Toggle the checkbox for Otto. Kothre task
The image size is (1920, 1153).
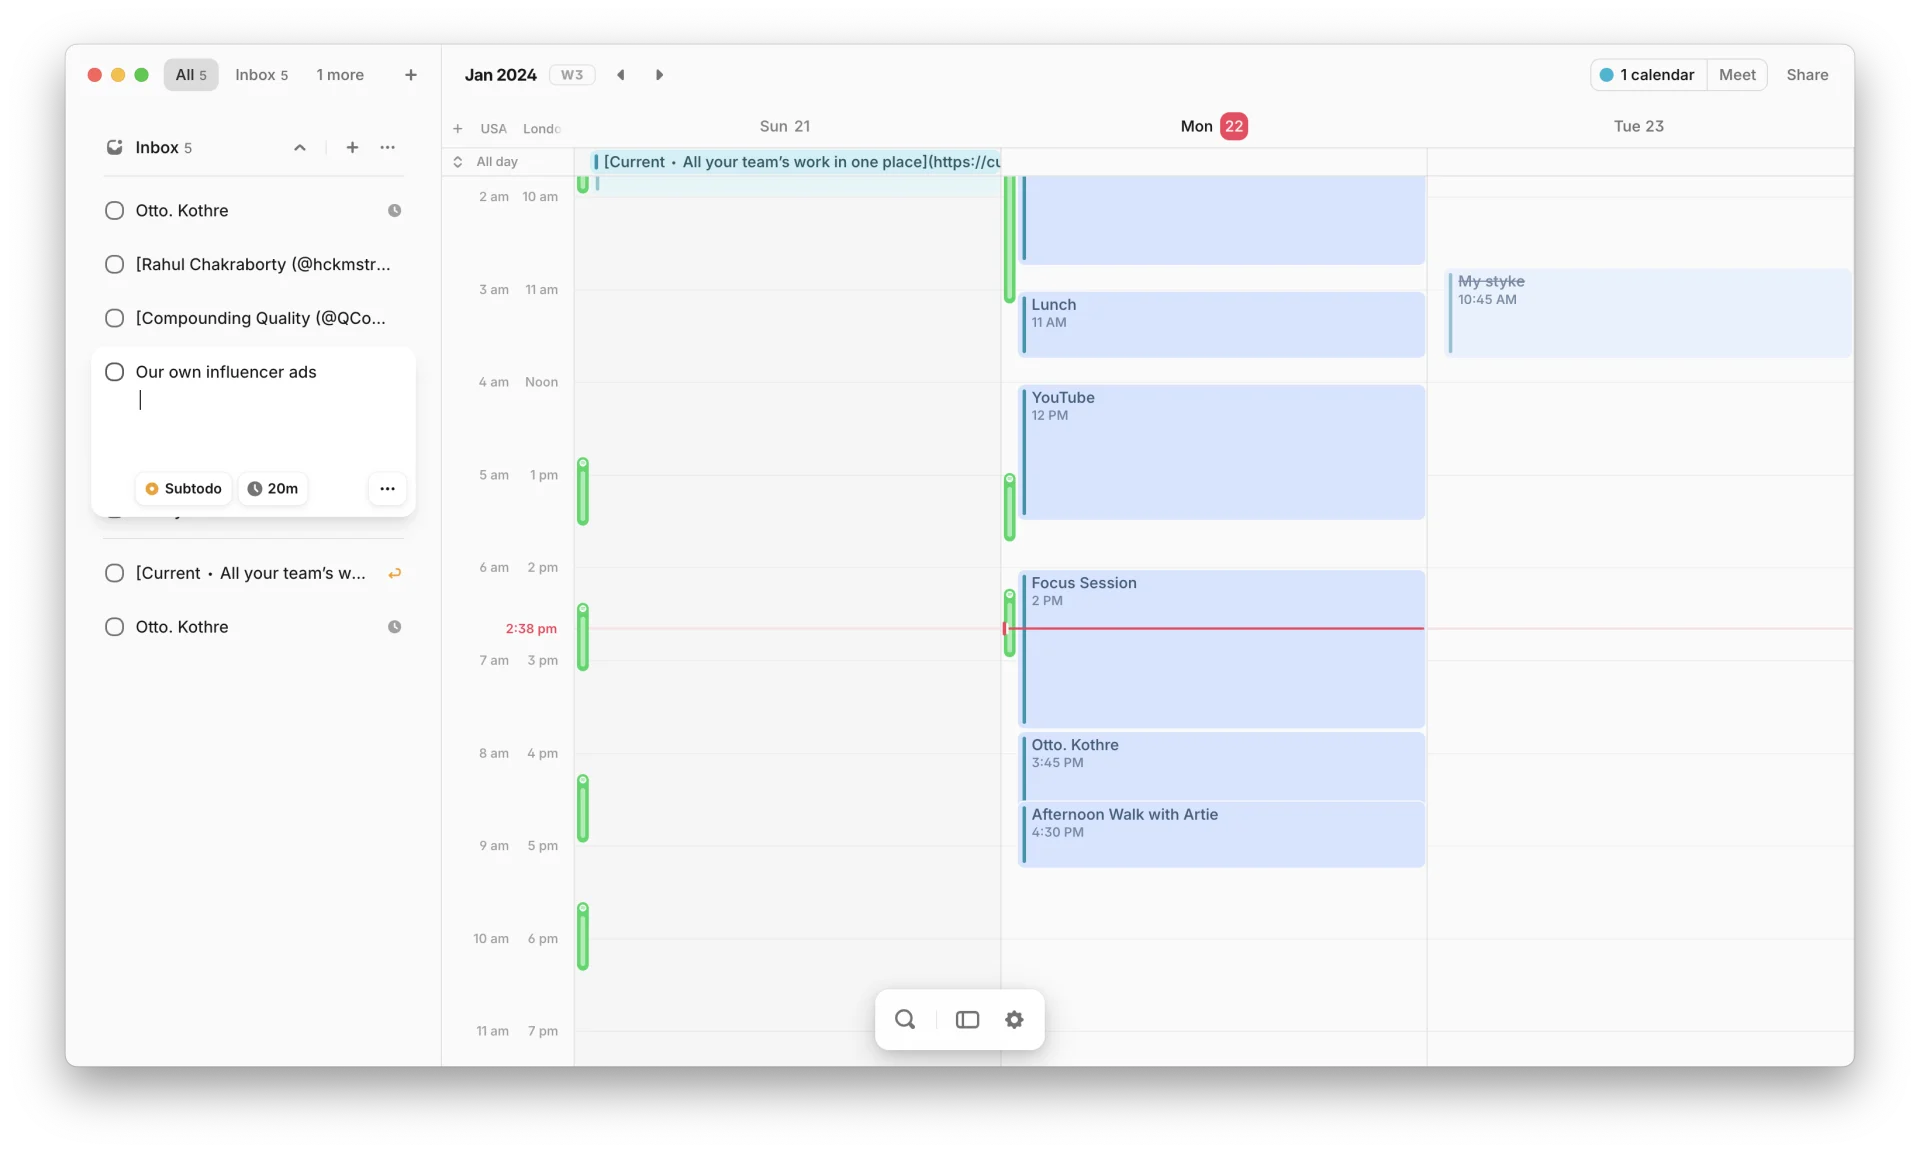[114, 210]
